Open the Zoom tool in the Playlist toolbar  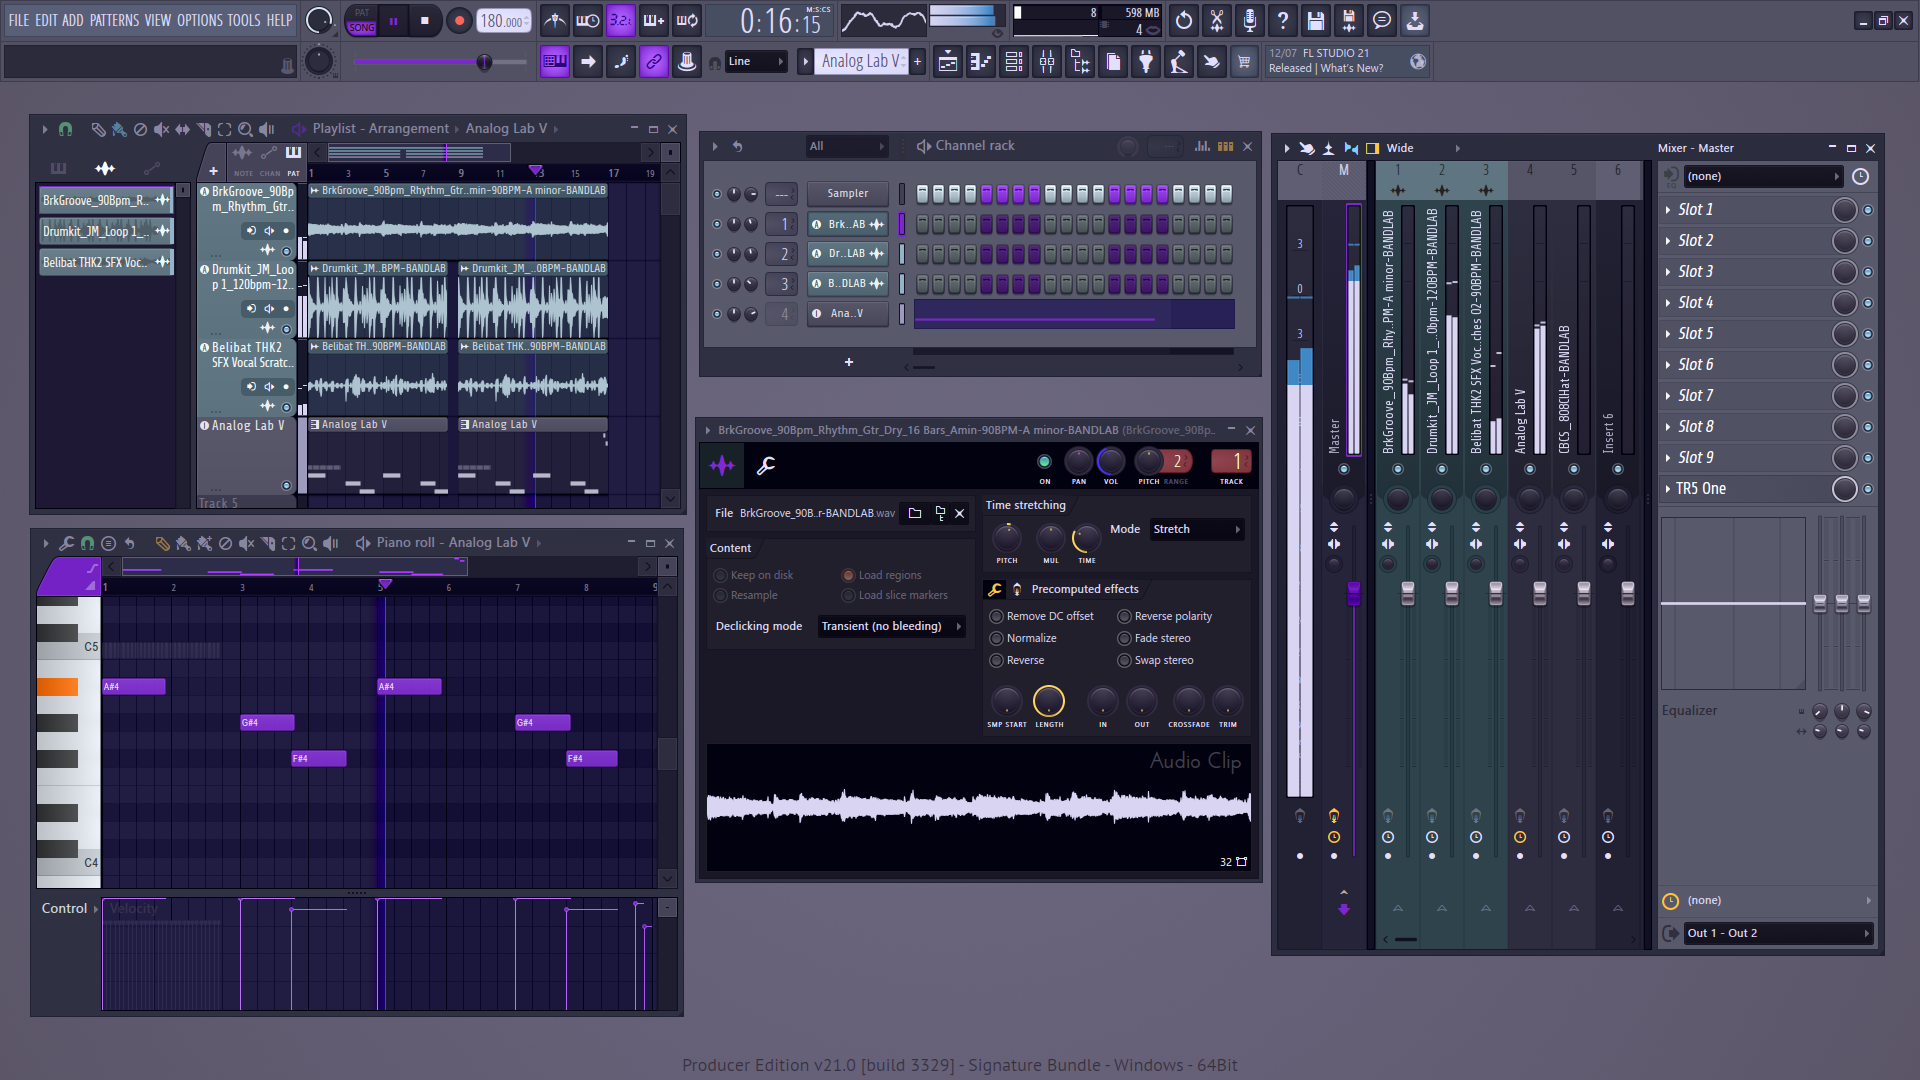[x=244, y=128]
